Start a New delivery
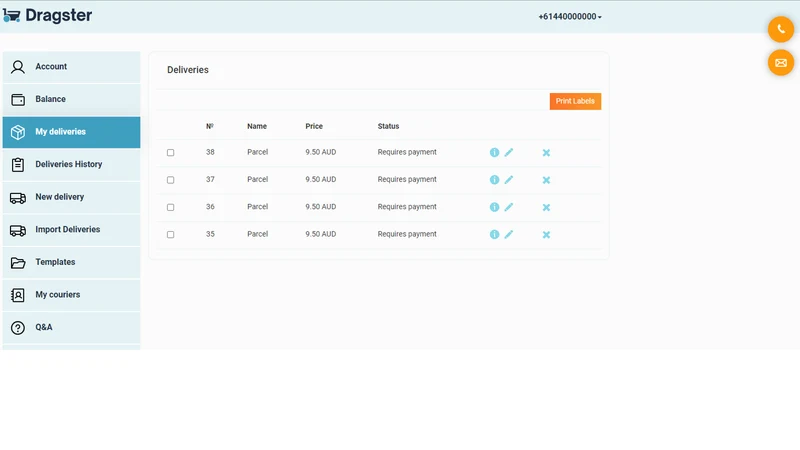Viewport: 800px width, 450px height. [71, 197]
